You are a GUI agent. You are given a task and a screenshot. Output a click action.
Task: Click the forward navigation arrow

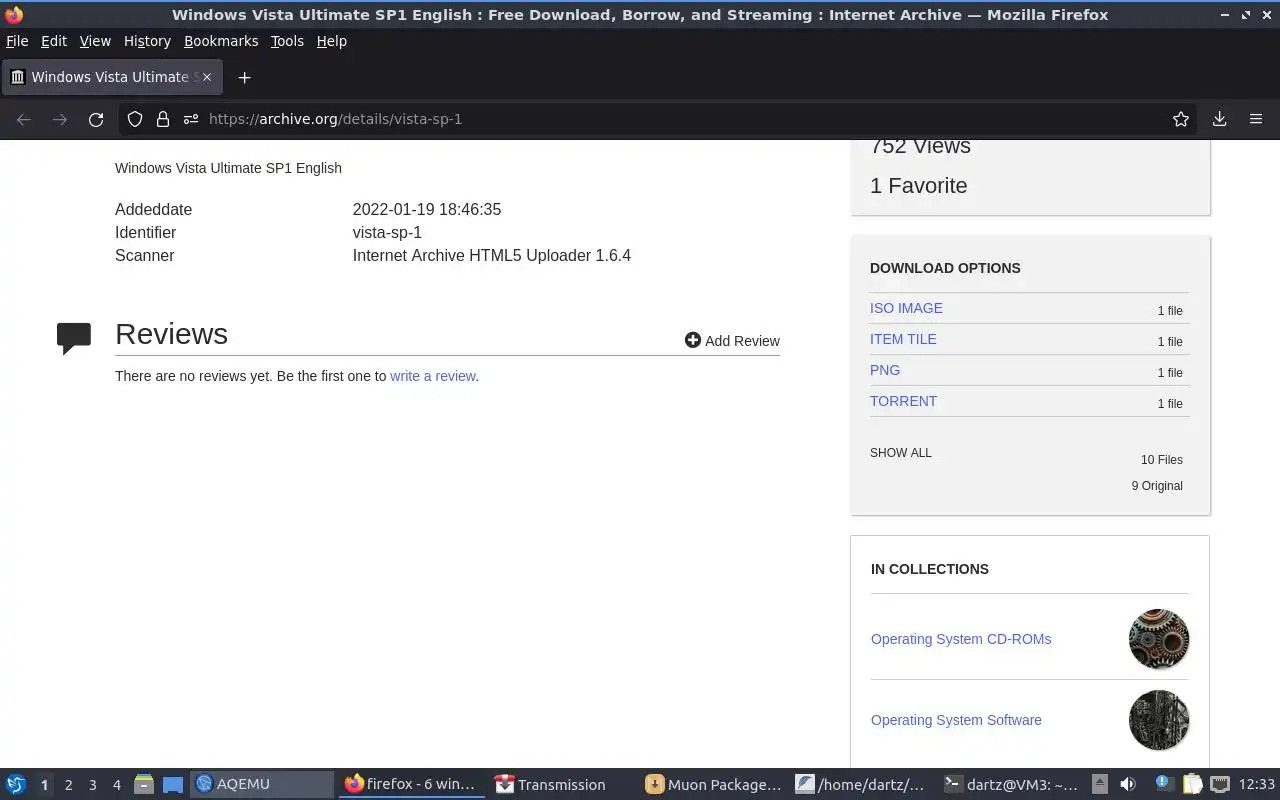pos(60,119)
